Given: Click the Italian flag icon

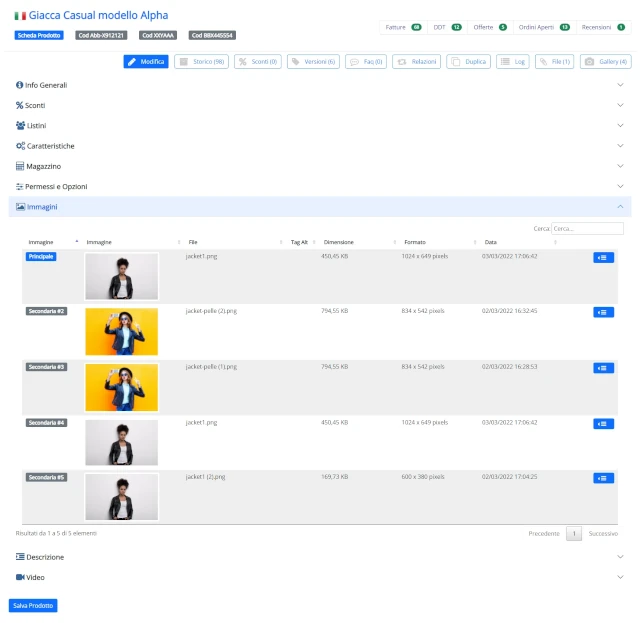Looking at the screenshot, I should point(20,16).
